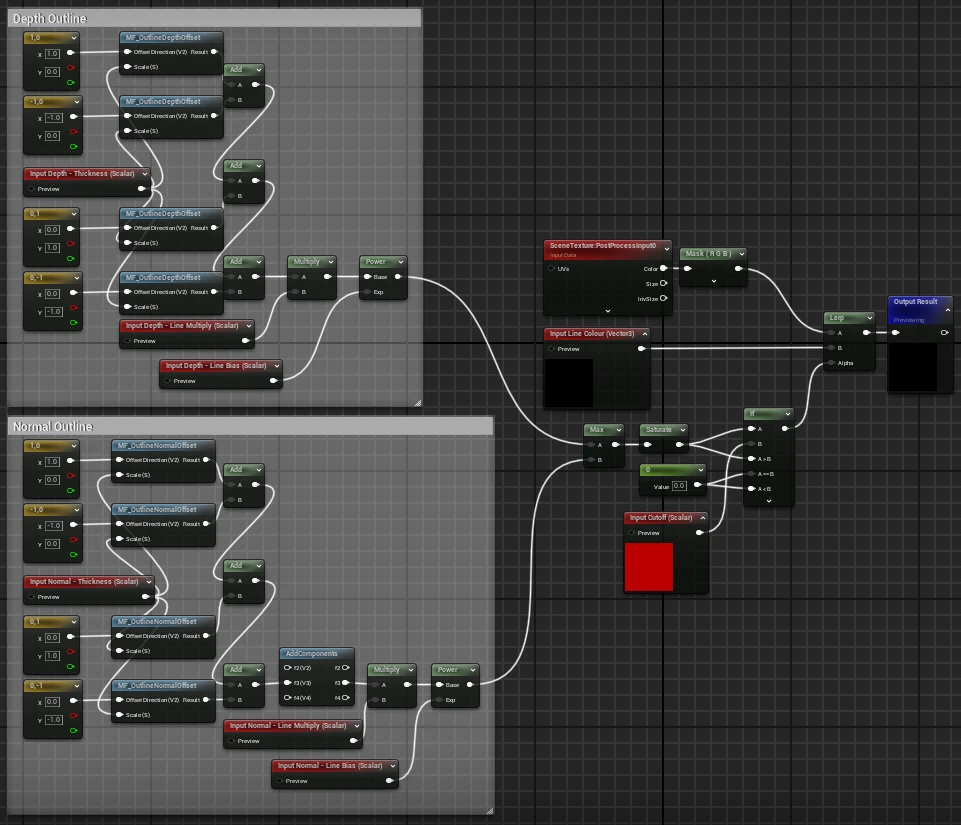Click the f3(V3) input pin on AddComponents
961x825 pixels.
[x=287, y=682]
